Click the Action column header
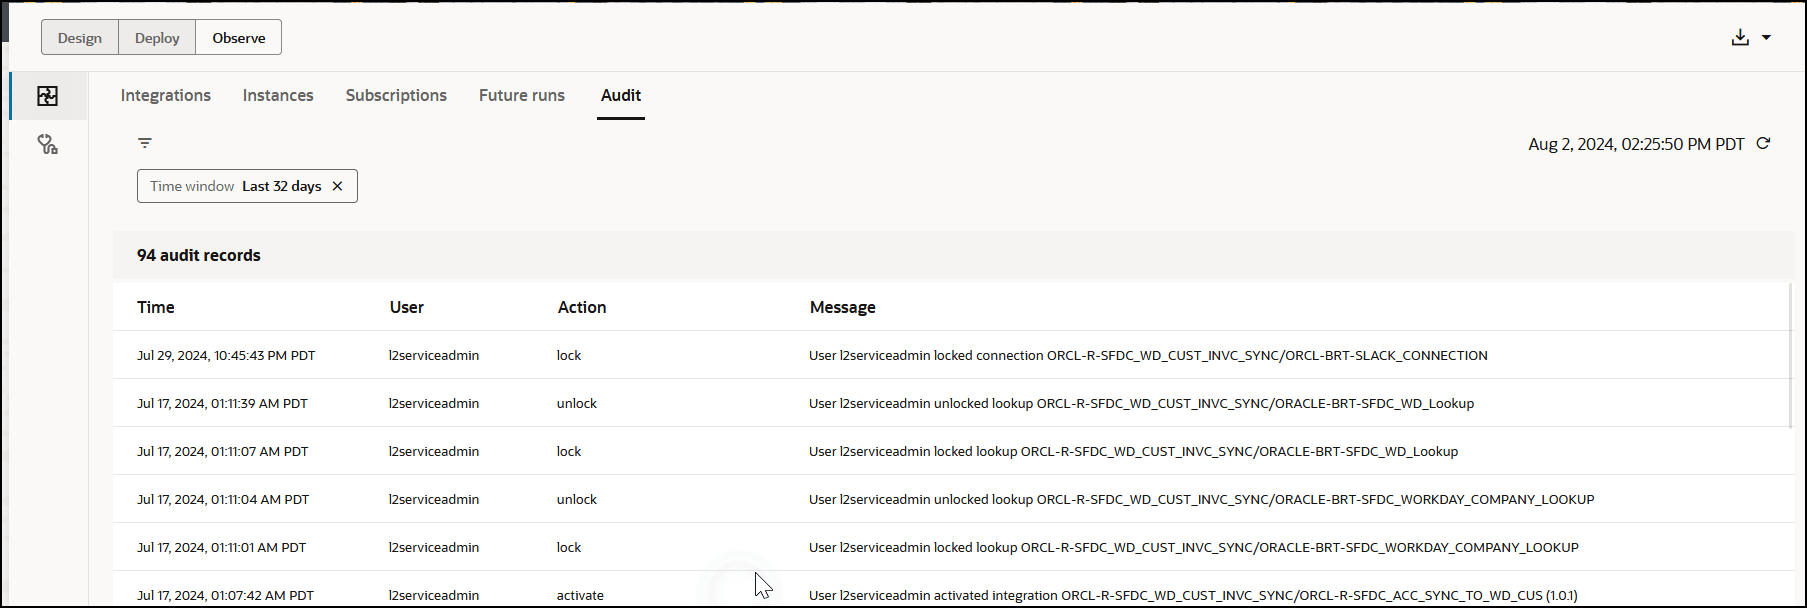The image size is (1807, 608). point(582,307)
